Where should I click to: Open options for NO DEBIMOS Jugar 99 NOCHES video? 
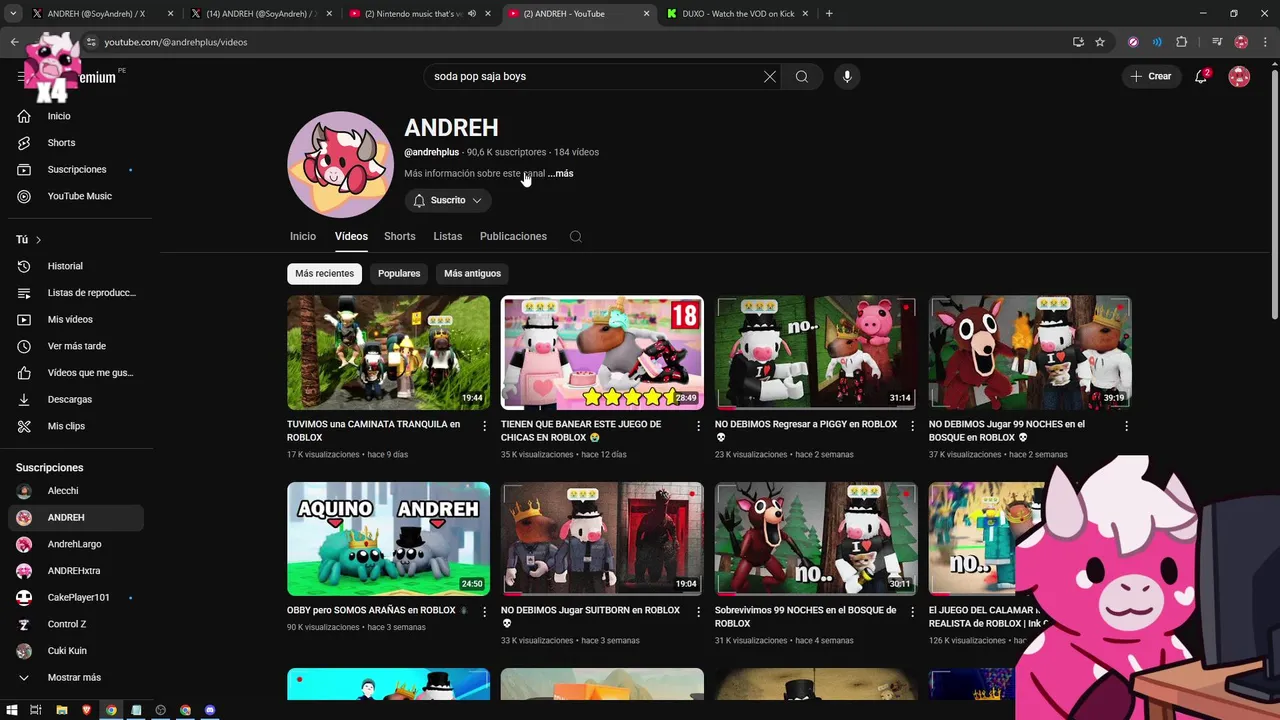1126,426
